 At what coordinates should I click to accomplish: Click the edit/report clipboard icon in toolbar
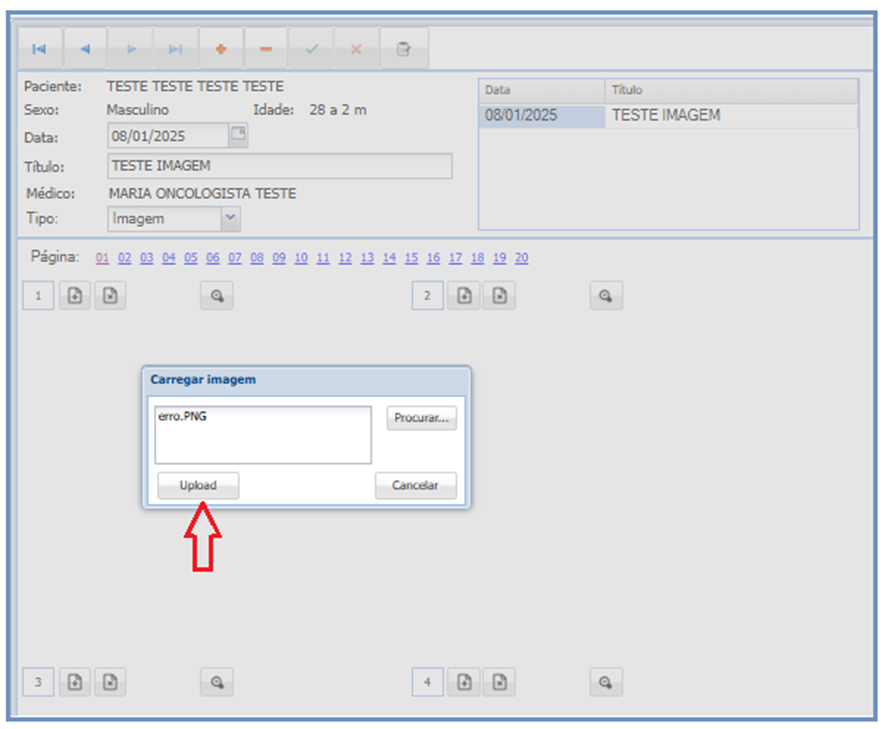[x=404, y=49]
